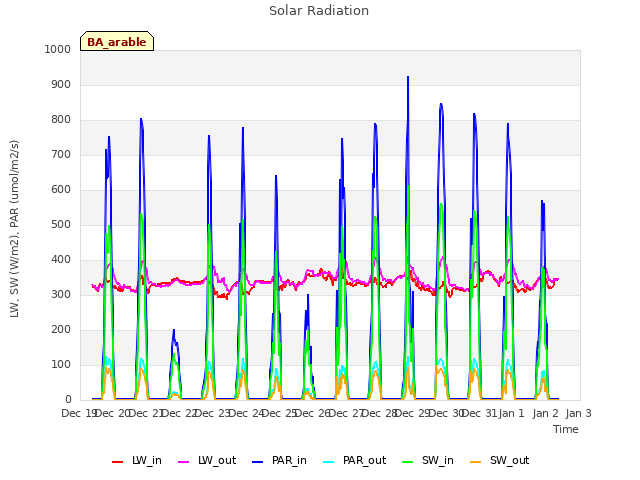Click the Jan 1 x-axis tick label

click(511, 413)
